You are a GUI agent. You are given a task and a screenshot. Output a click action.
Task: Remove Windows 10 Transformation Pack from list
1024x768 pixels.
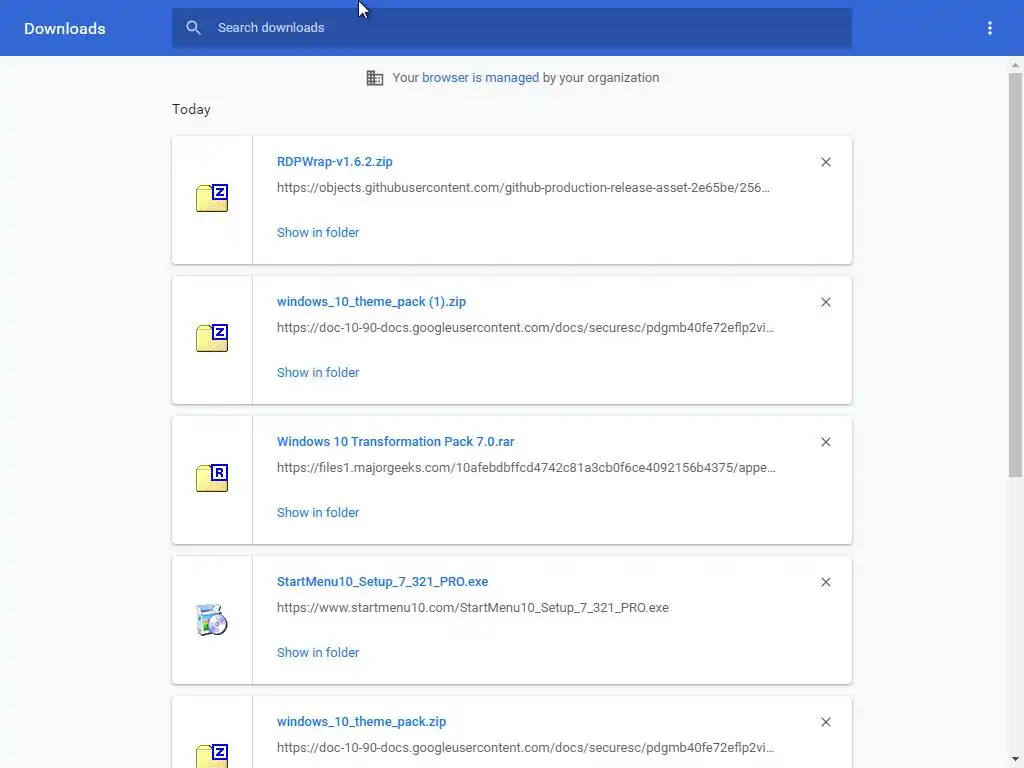point(825,442)
